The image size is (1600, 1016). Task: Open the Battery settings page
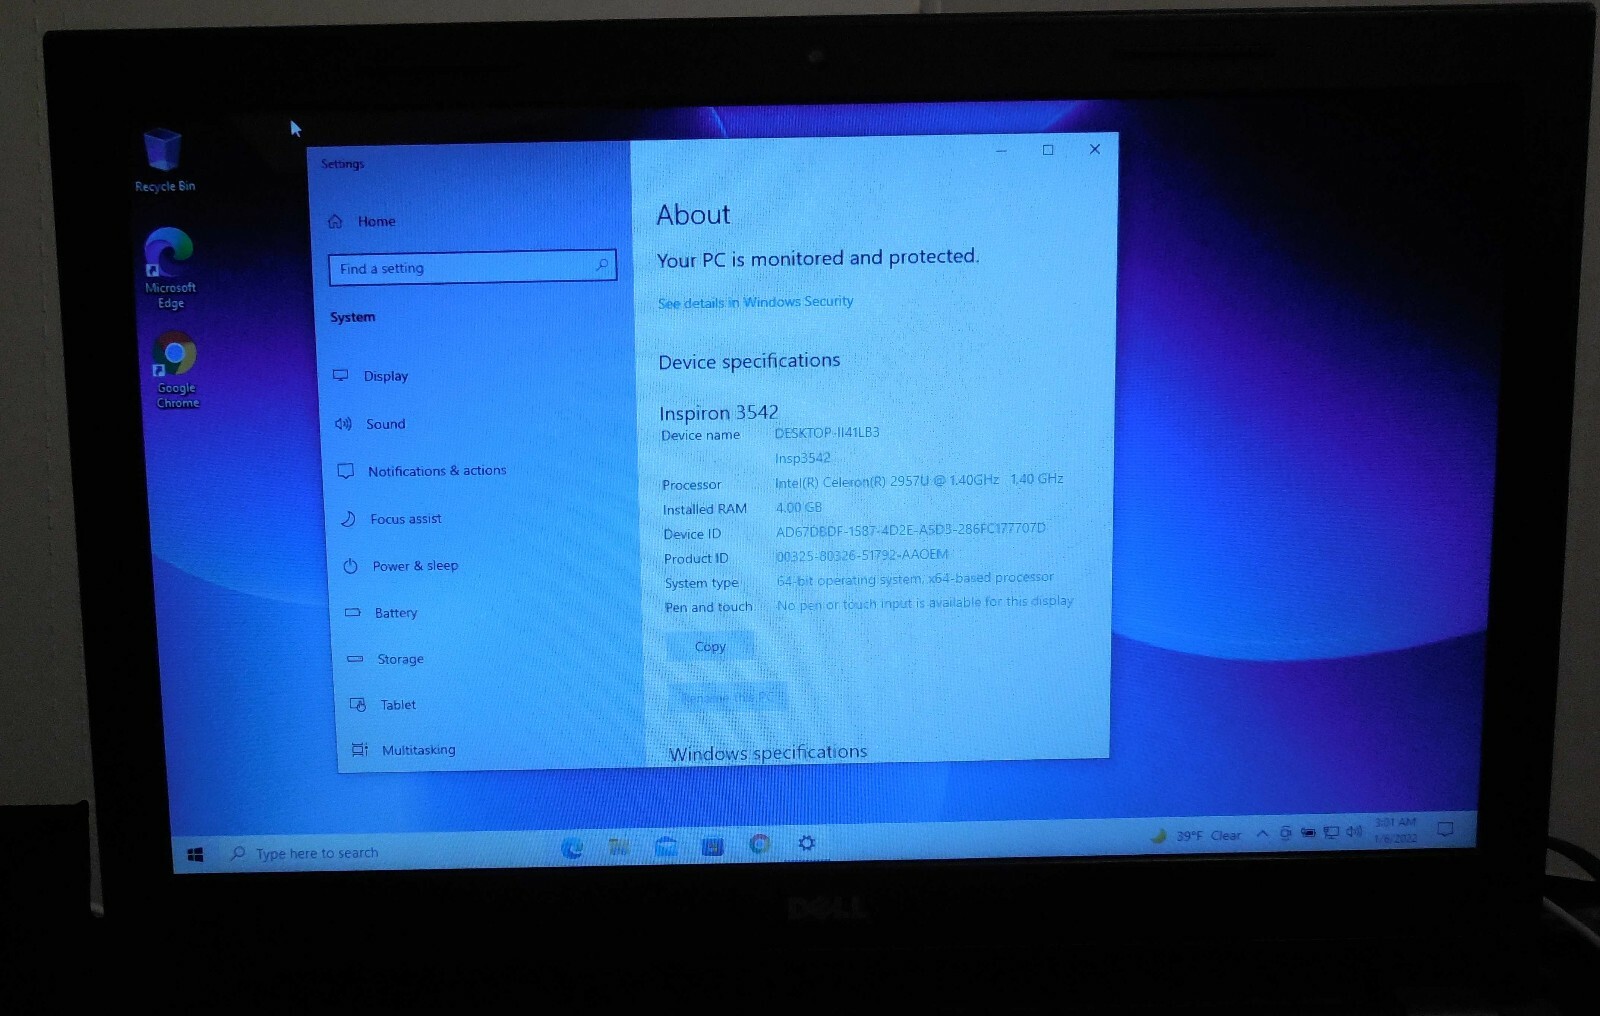click(381, 613)
